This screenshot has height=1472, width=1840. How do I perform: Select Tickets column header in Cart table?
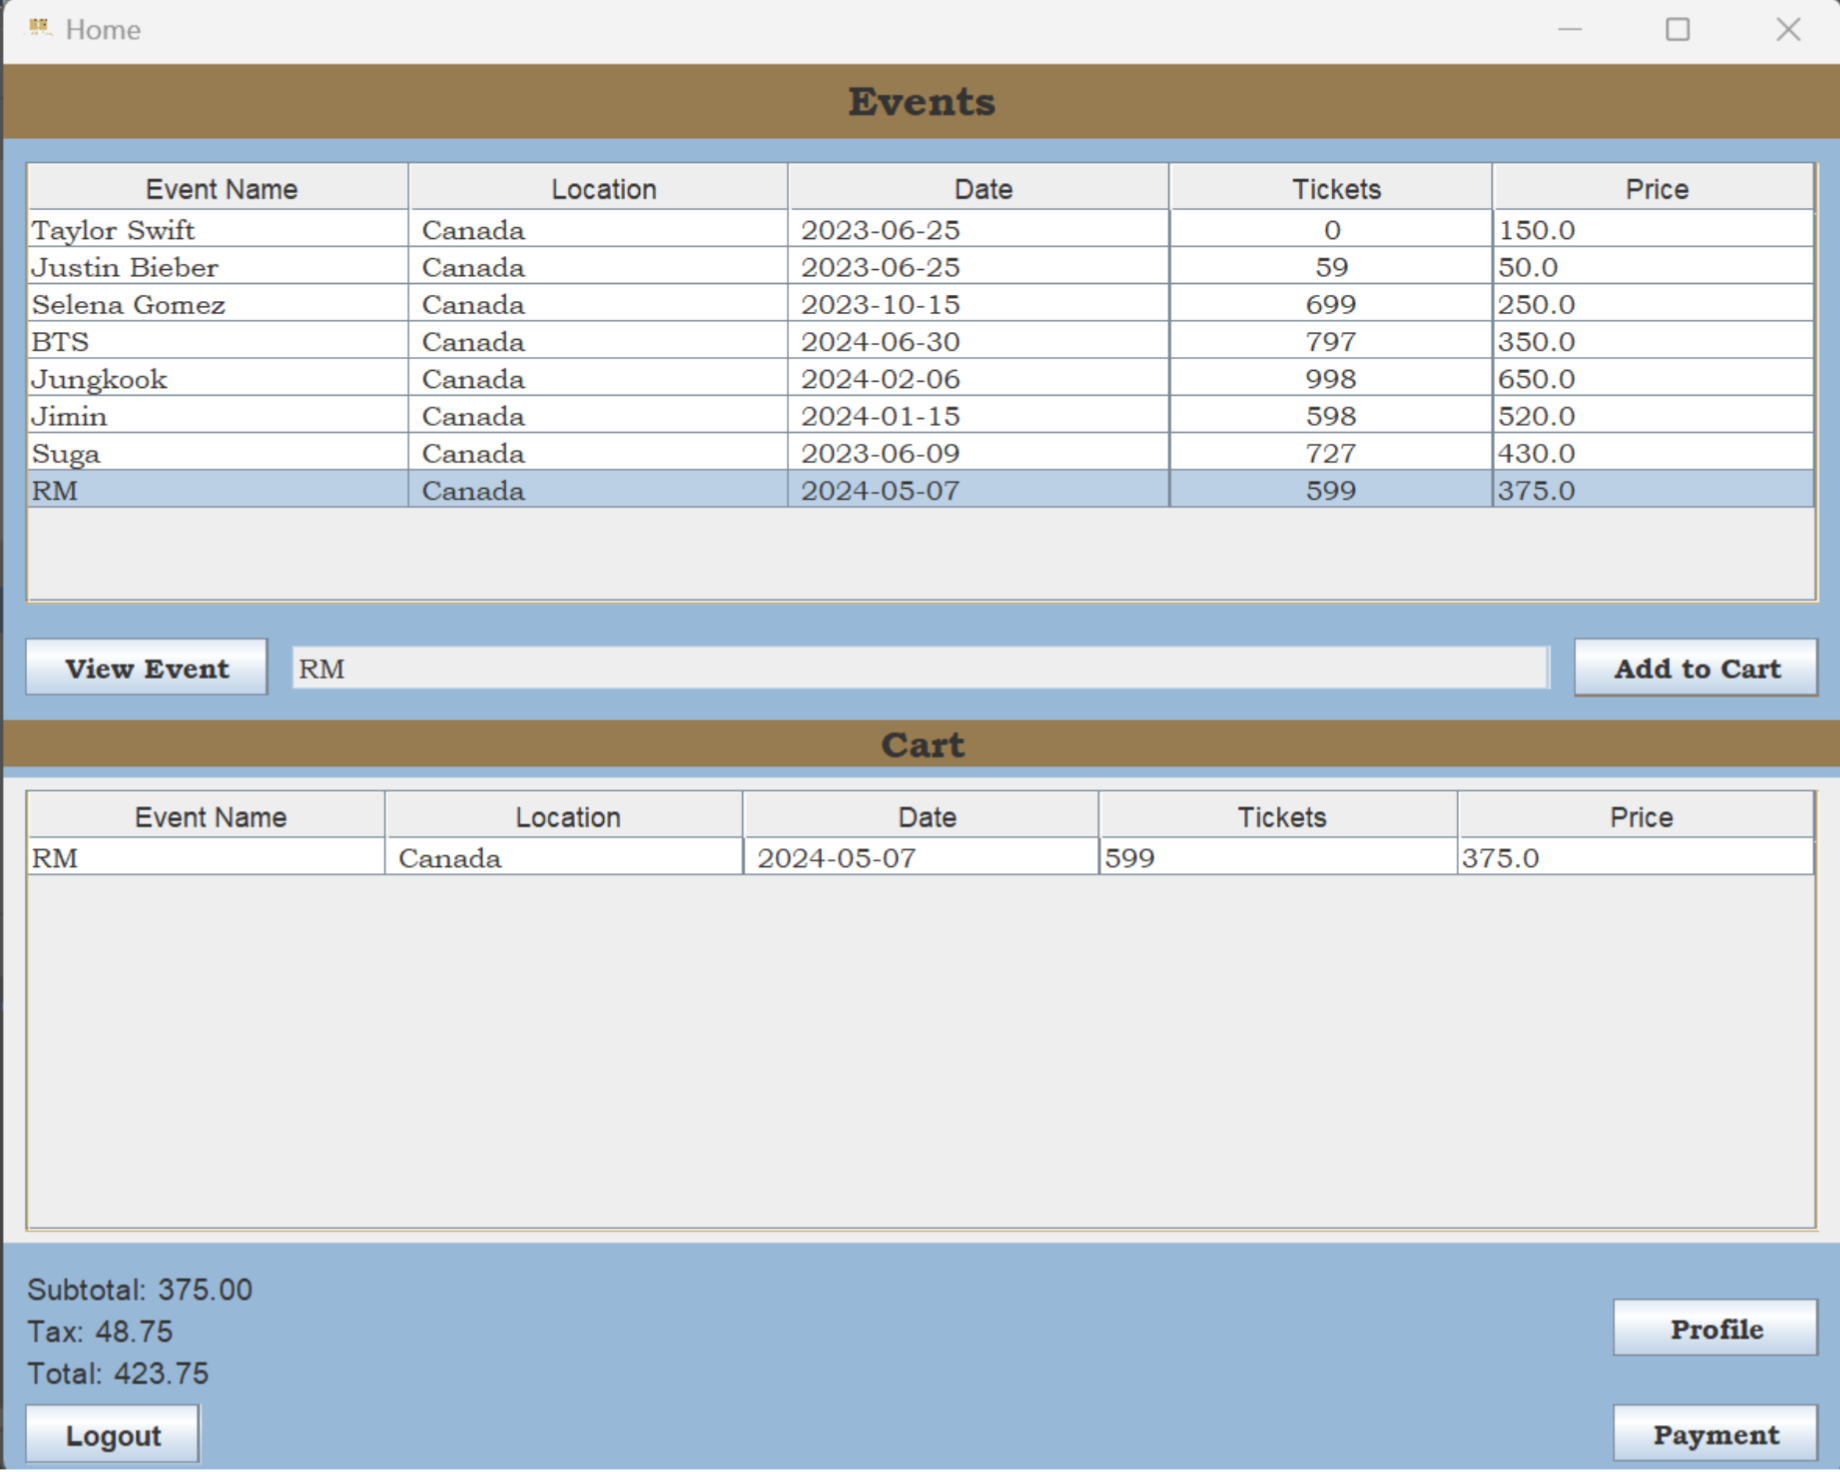click(1279, 816)
